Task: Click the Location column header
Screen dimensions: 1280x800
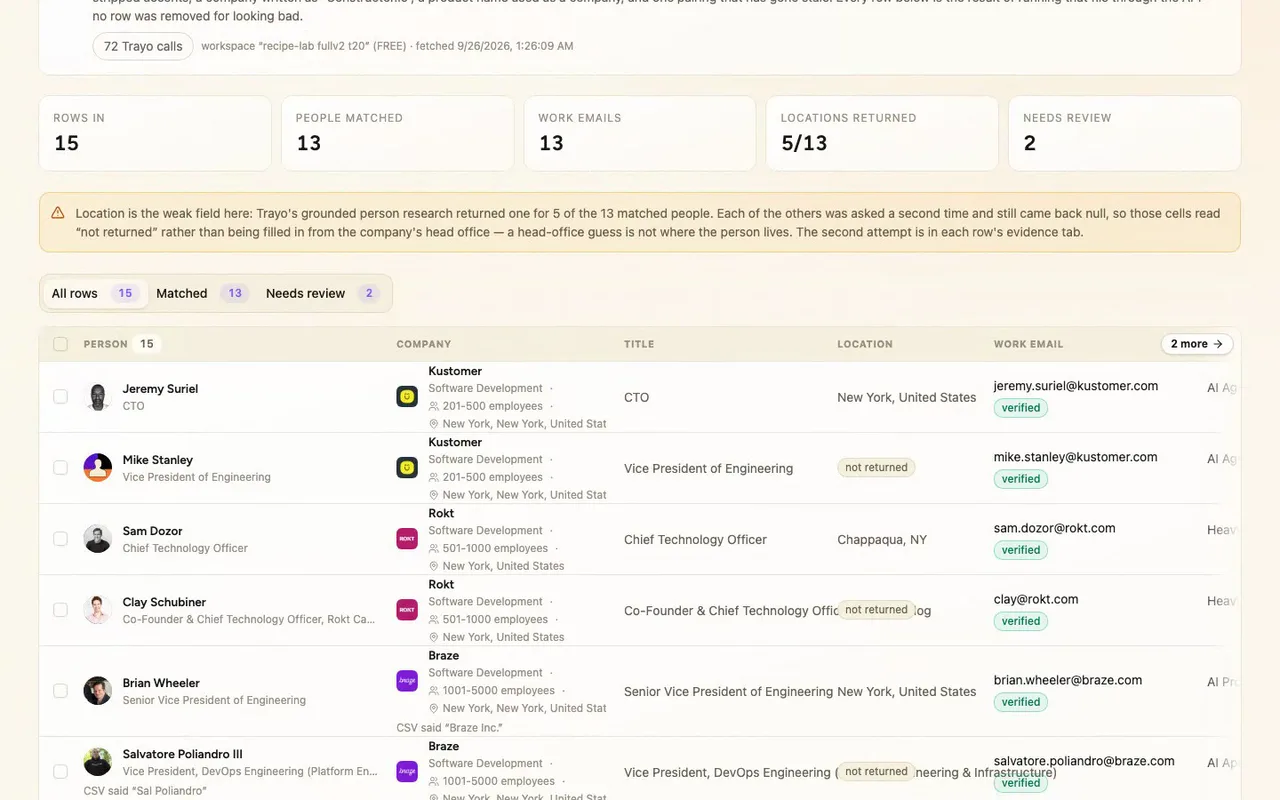Action: pyautogui.click(x=865, y=344)
